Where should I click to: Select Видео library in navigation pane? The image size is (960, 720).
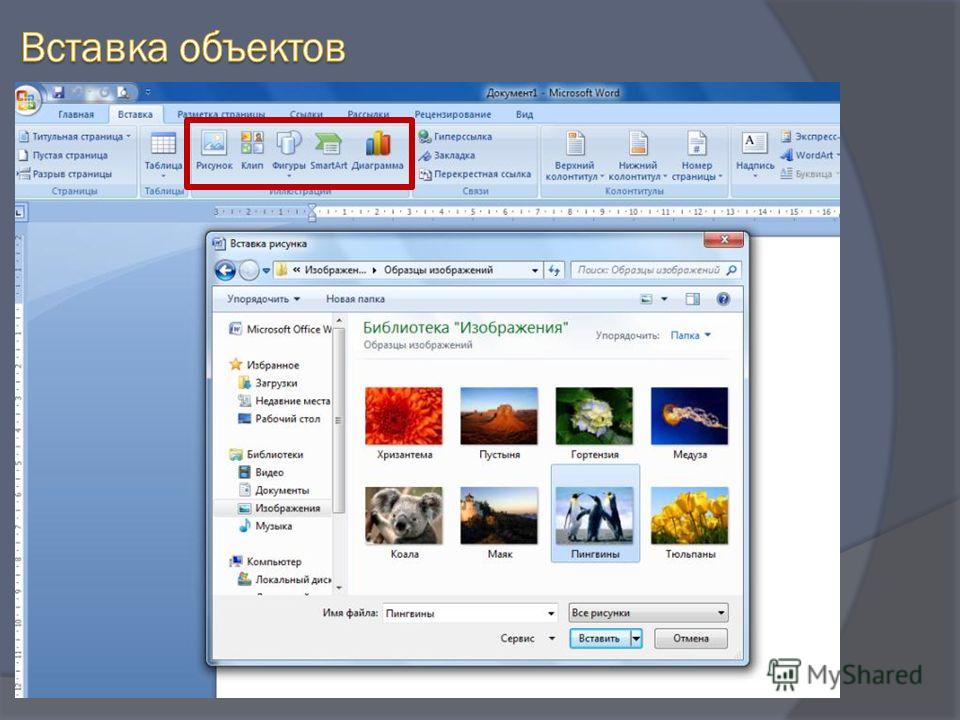point(261,473)
